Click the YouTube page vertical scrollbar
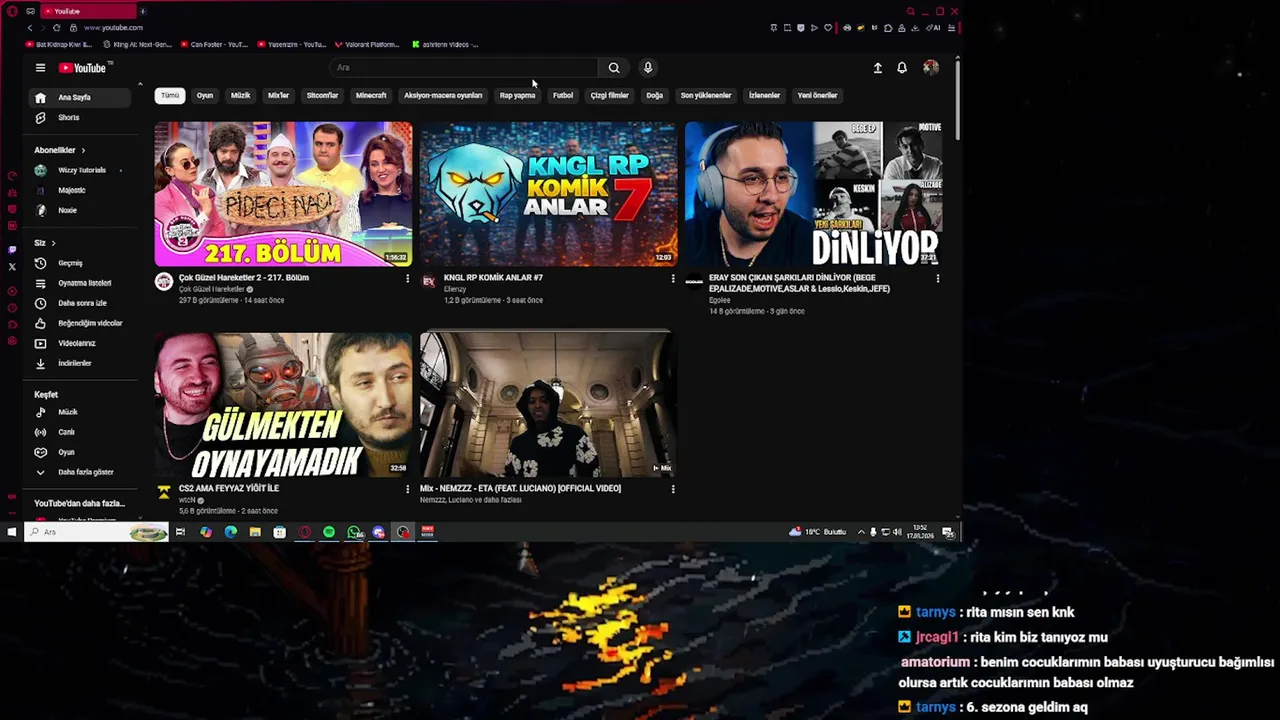The height and width of the screenshot is (720, 1280). point(958,100)
